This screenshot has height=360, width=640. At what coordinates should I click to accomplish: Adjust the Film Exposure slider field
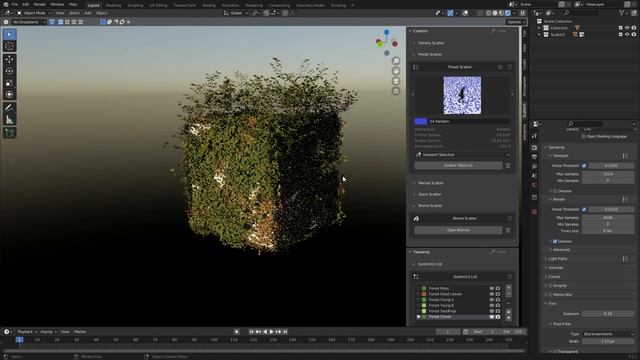pyautogui.click(x=608, y=314)
